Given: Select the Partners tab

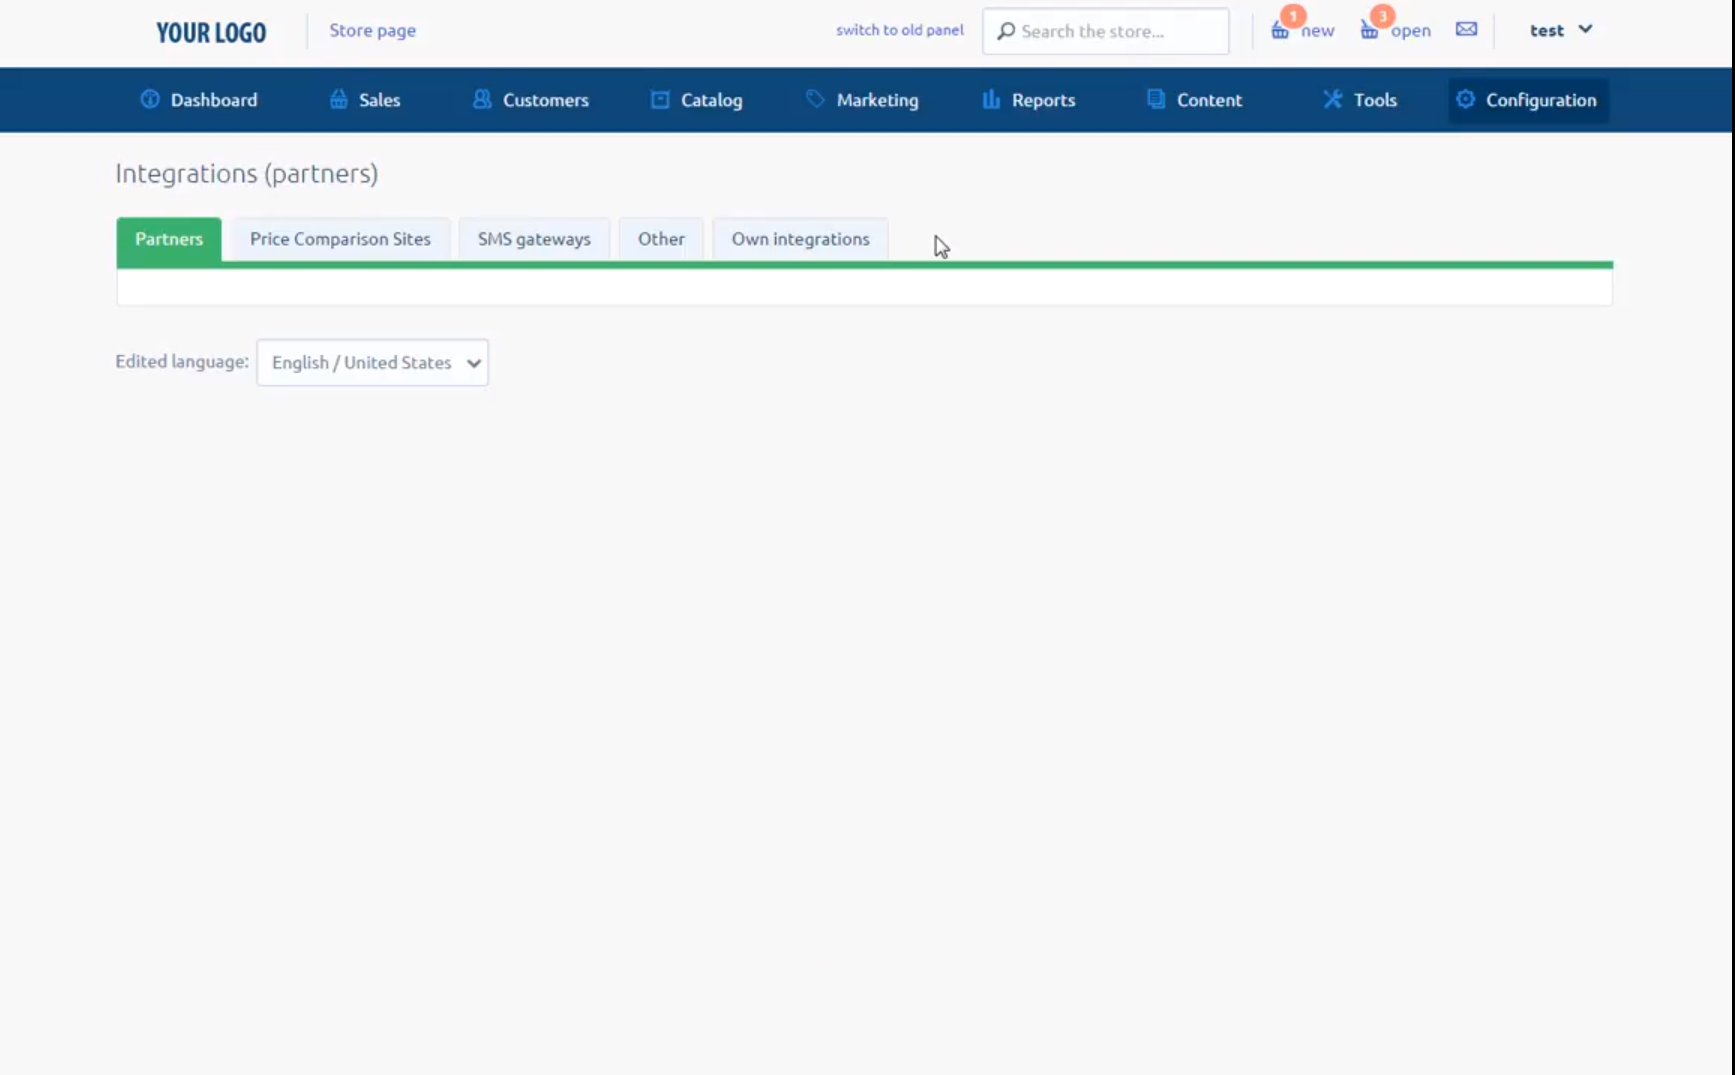Looking at the screenshot, I should click(169, 240).
